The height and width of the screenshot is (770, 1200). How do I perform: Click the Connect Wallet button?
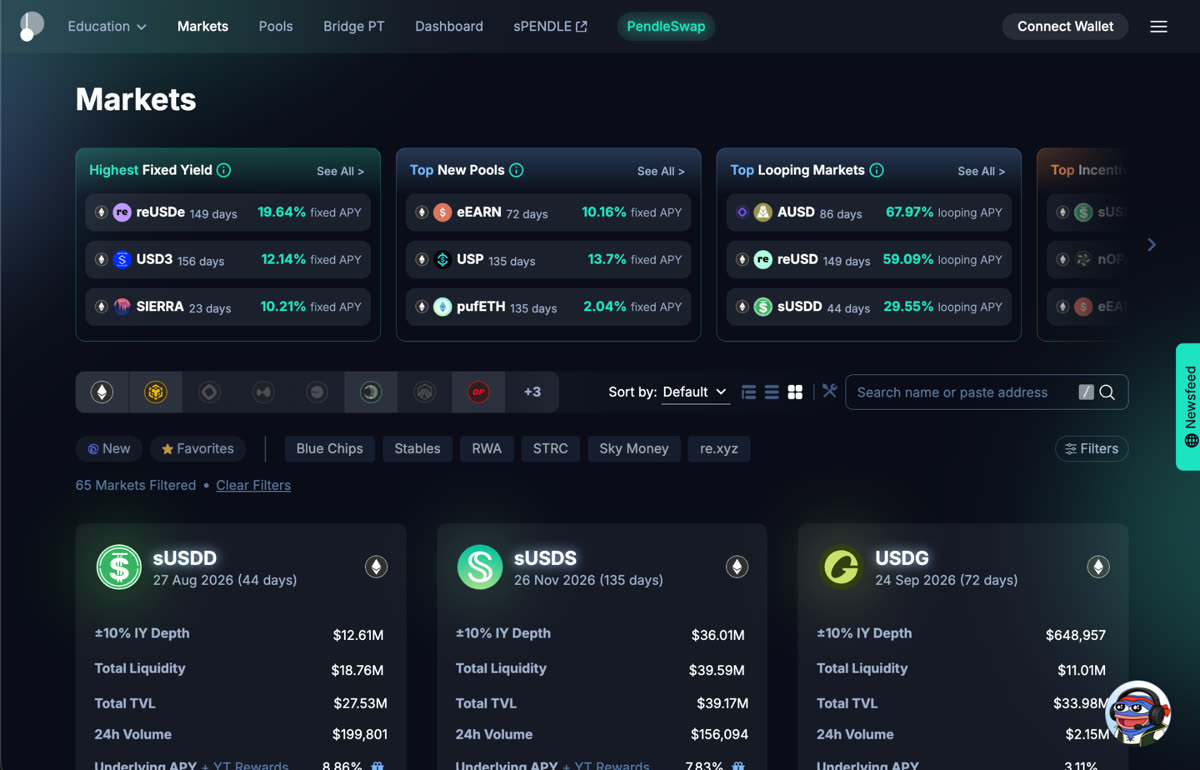point(1065,26)
